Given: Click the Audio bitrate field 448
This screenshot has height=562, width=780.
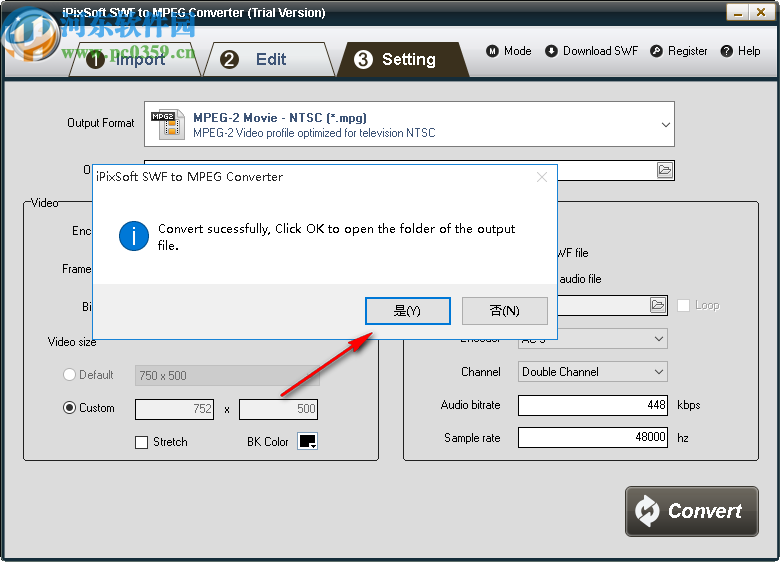Looking at the screenshot, I should click(592, 405).
